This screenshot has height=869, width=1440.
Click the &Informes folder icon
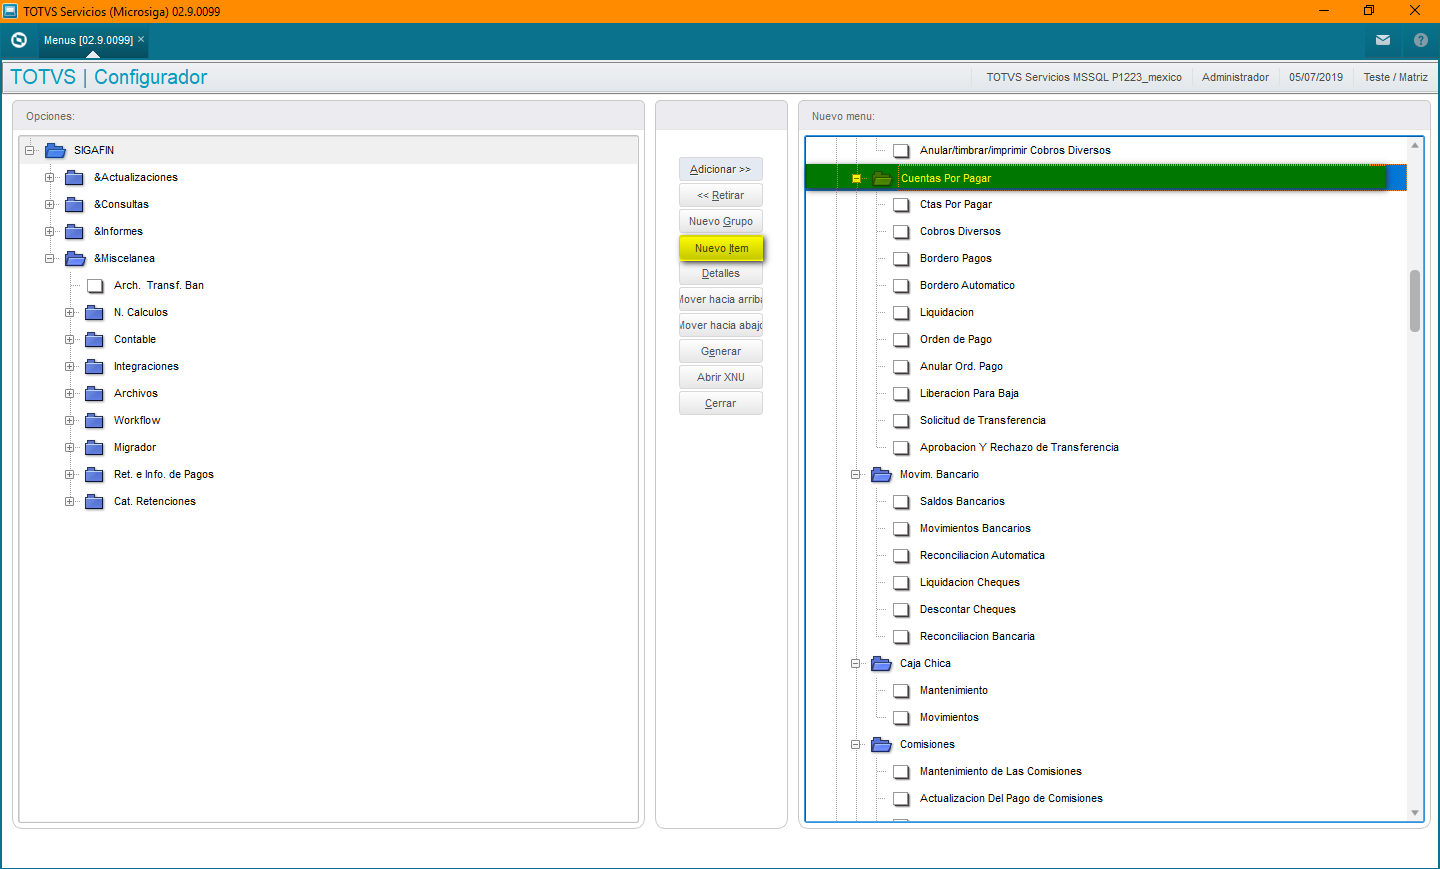[74, 231]
